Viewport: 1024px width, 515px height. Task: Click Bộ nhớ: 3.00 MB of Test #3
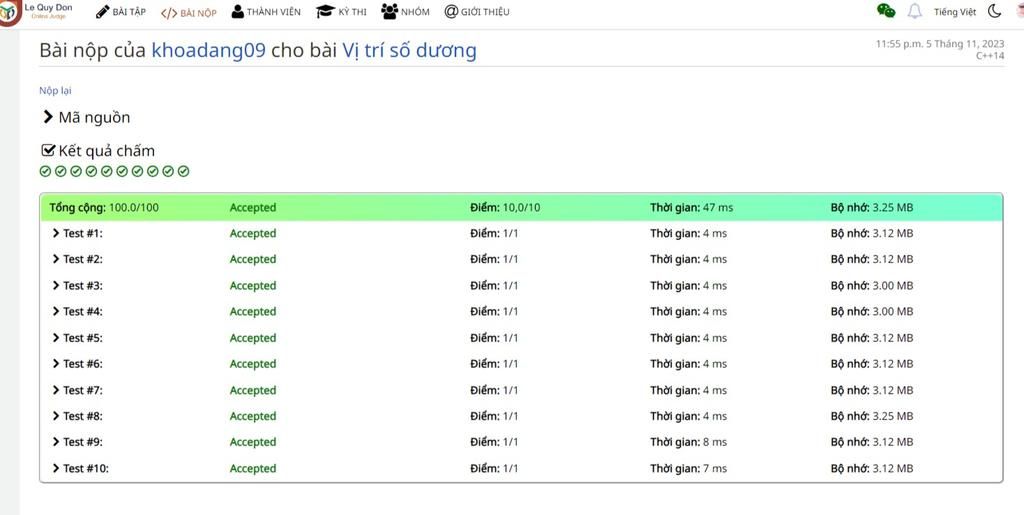pyautogui.click(x=872, y=285)
